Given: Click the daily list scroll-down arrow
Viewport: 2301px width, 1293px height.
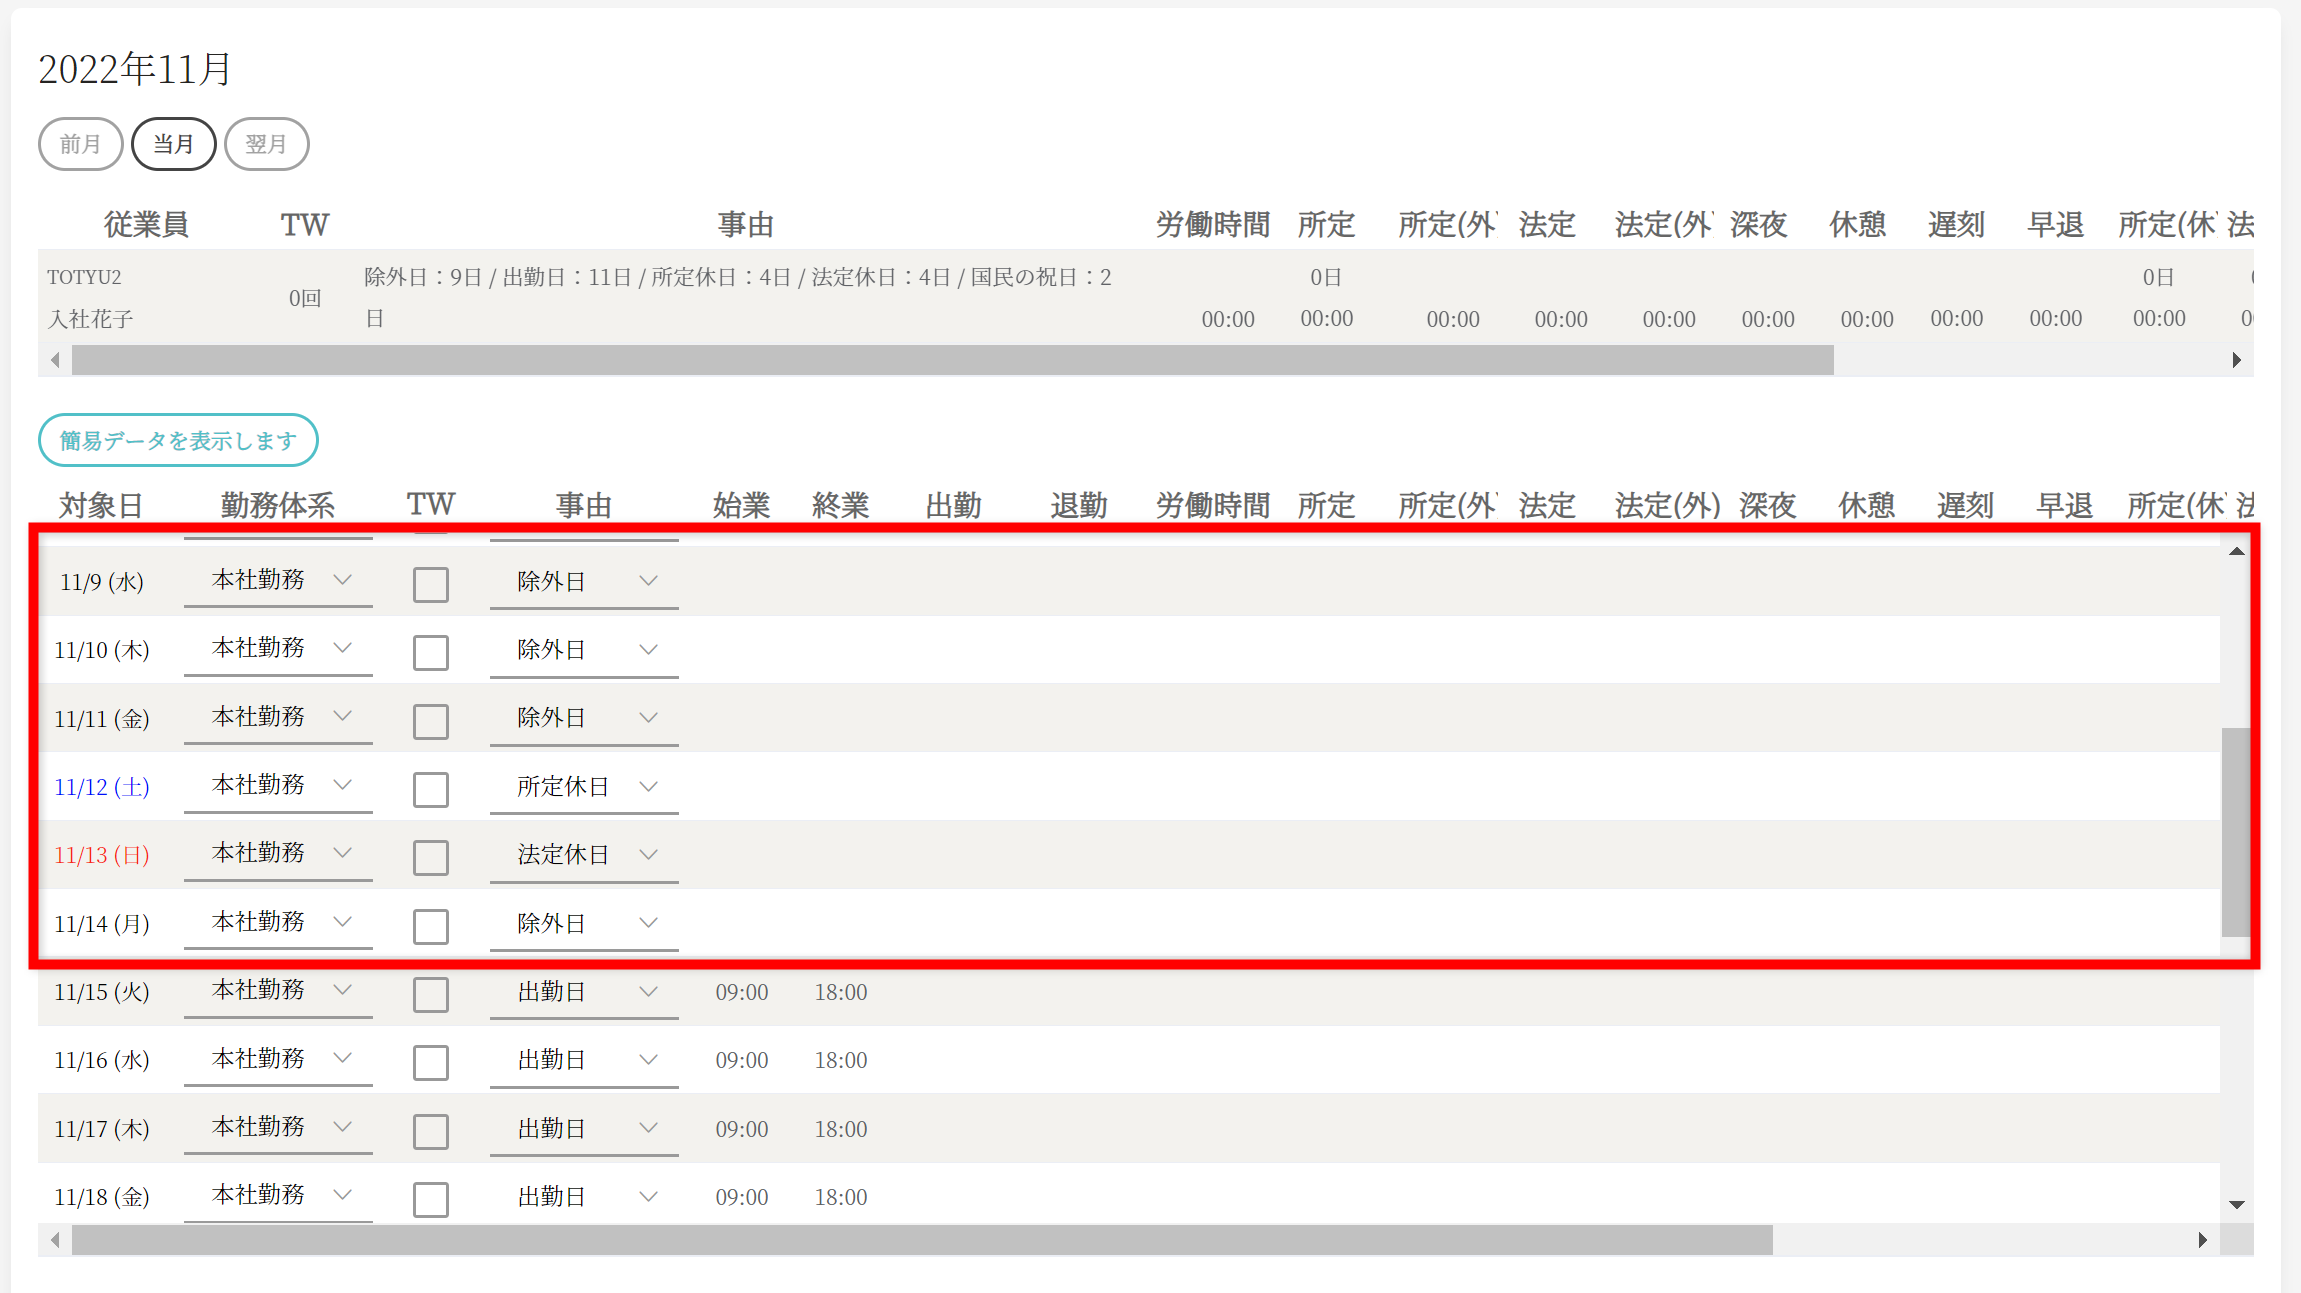Looking at the screenshot, I should pos(2236,1205).
